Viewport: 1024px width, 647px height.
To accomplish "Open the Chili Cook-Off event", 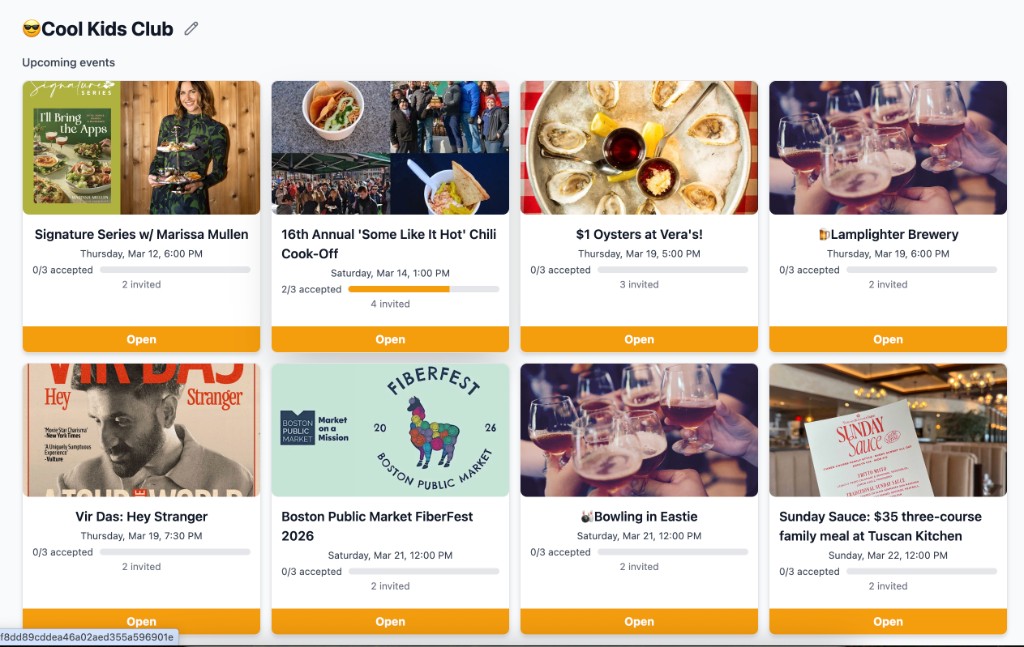I will tap(390, 339).
